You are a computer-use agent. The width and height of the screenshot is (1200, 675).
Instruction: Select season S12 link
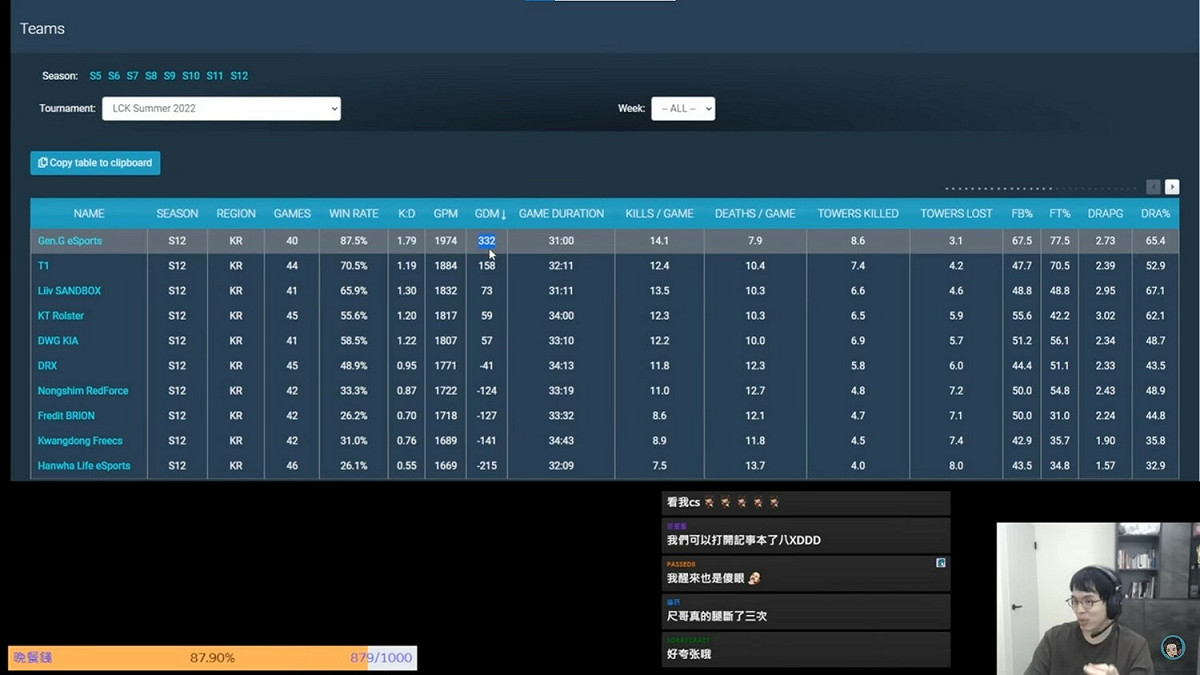(x=239, y=76)
